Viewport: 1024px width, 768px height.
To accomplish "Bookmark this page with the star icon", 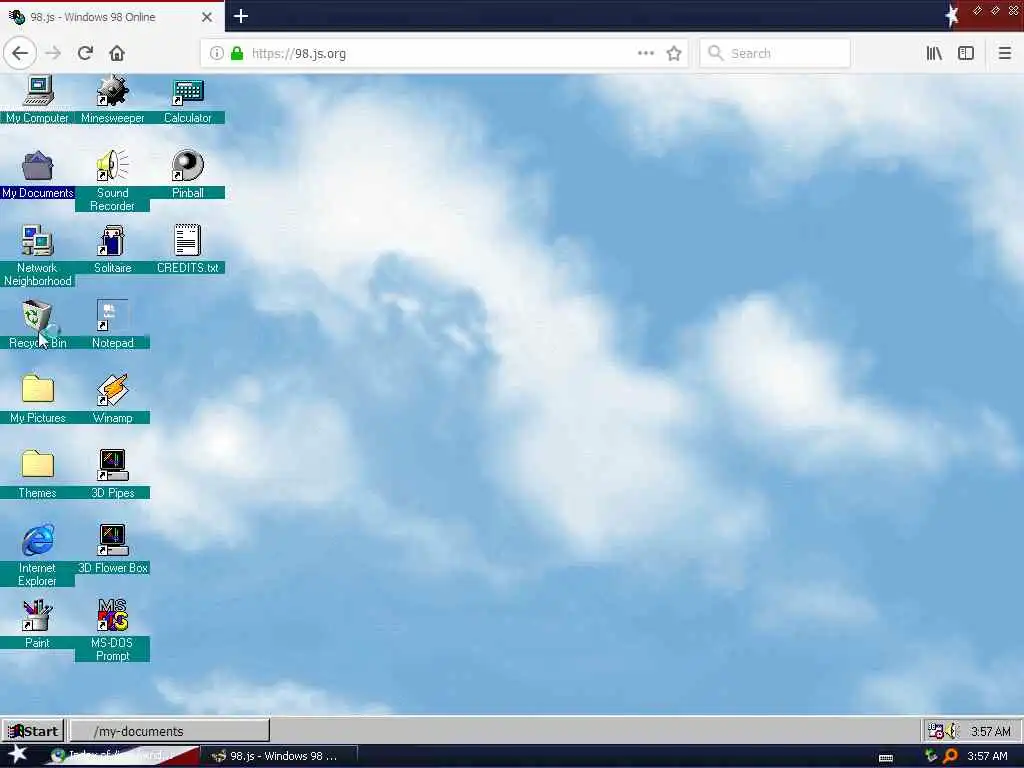I will pos(674,54).
